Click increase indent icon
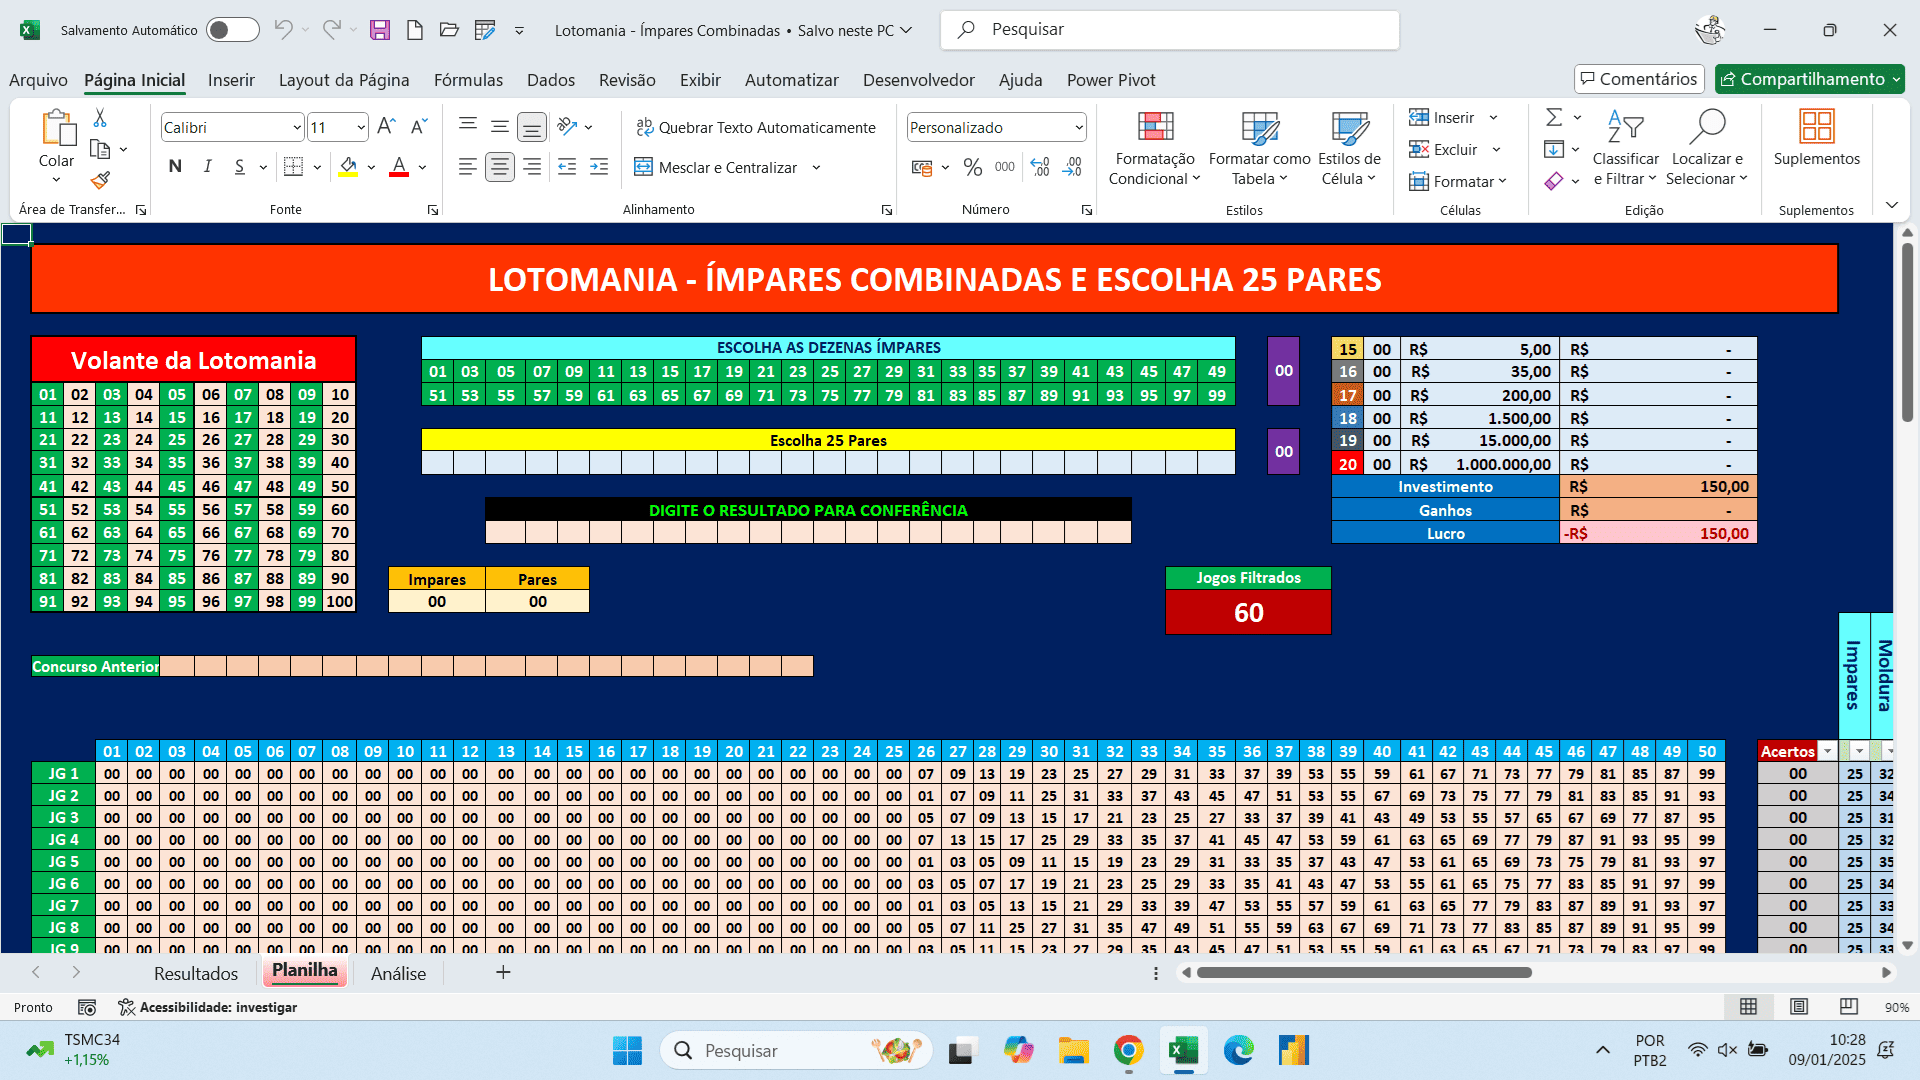This screenshot has width=1920, height=1080. coord(599,167)
